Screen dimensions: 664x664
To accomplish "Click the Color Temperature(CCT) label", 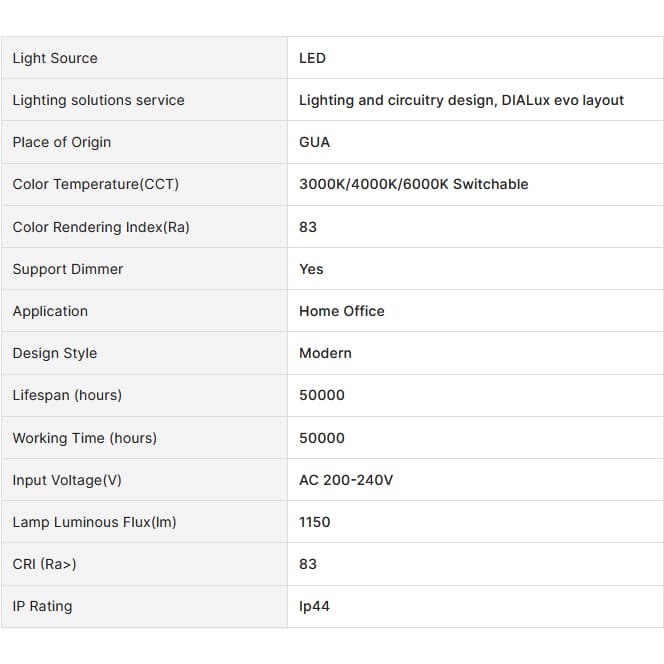I will [96, 184].
